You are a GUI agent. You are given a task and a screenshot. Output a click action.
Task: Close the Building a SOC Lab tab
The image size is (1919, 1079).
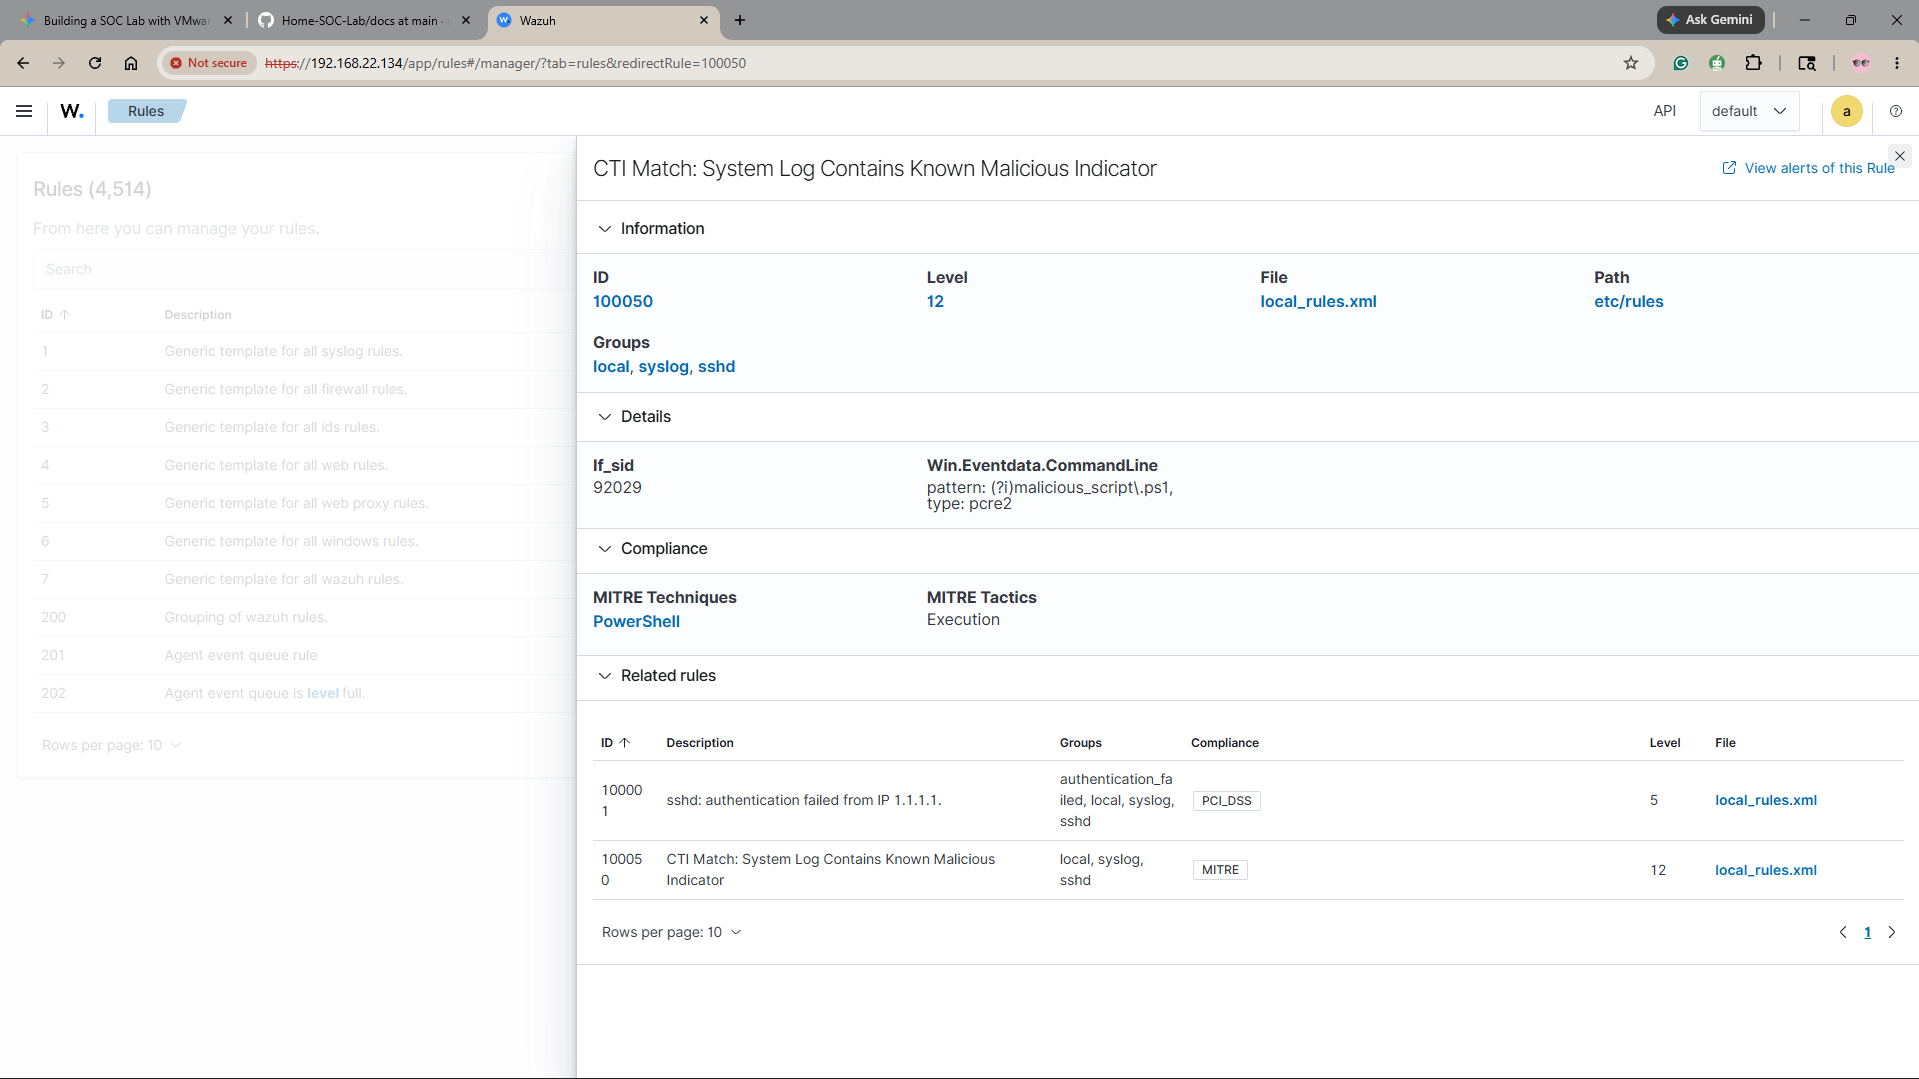coord(228,20)
